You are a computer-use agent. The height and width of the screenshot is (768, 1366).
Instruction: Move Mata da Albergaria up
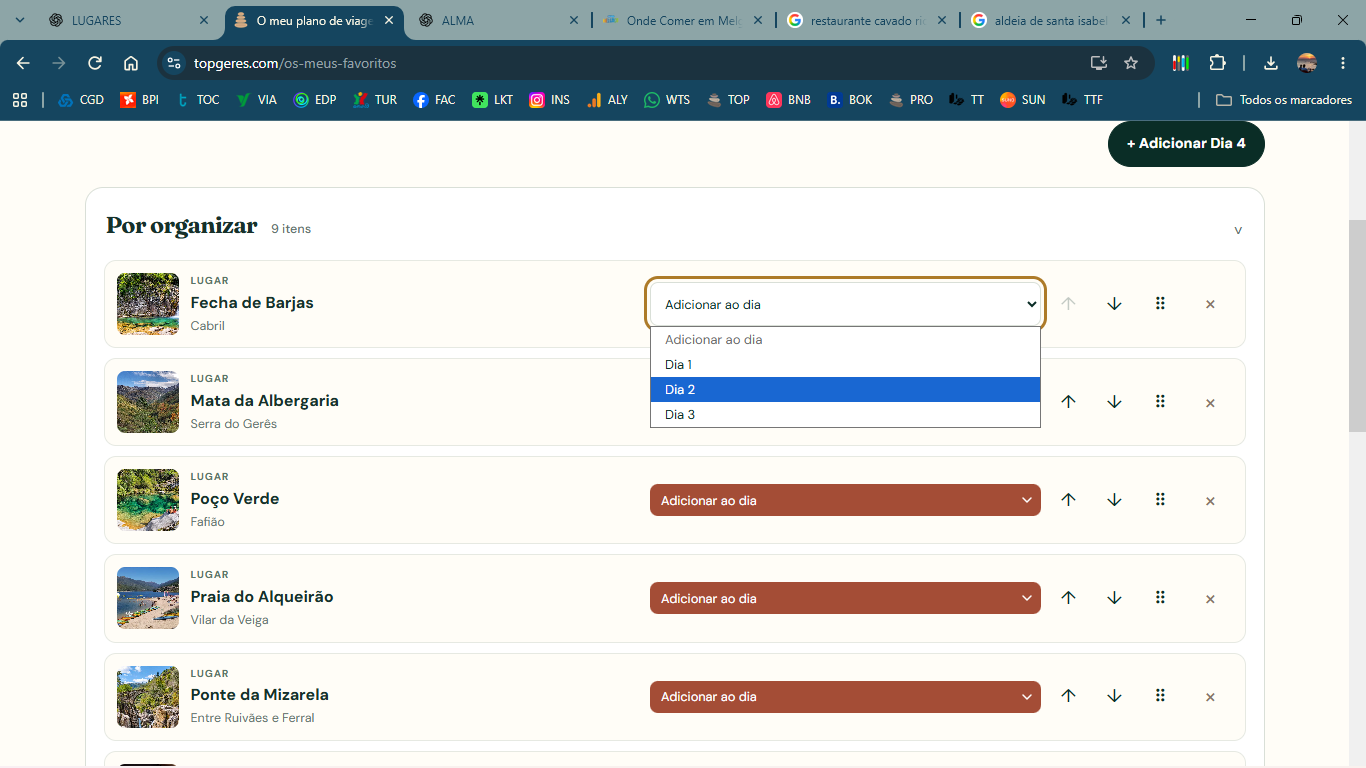pos(1068,402)
